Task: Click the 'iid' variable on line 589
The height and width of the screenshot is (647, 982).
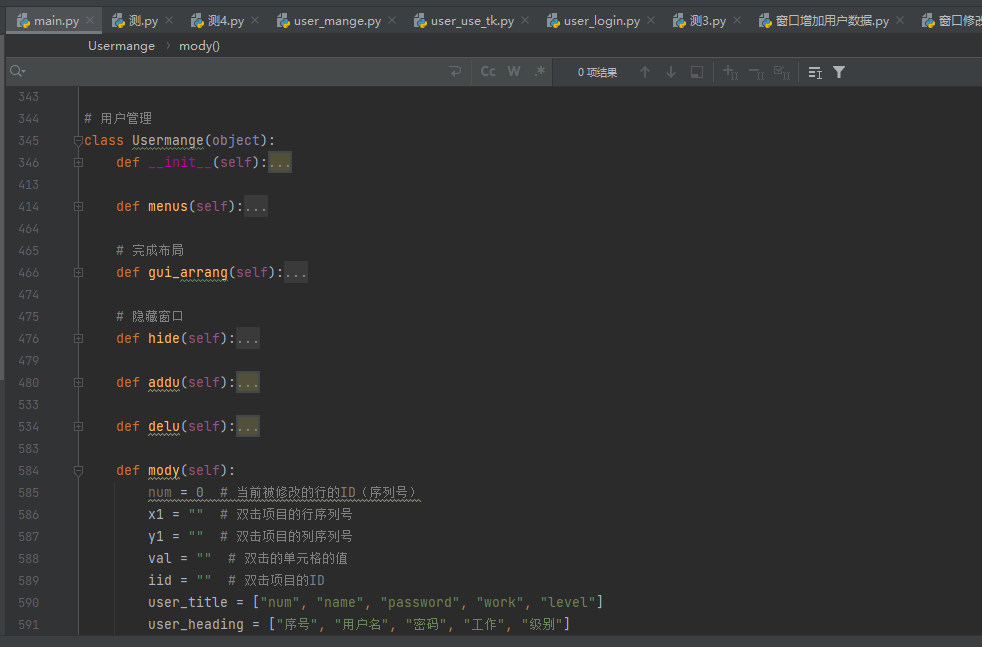Action: click(160, 581)
